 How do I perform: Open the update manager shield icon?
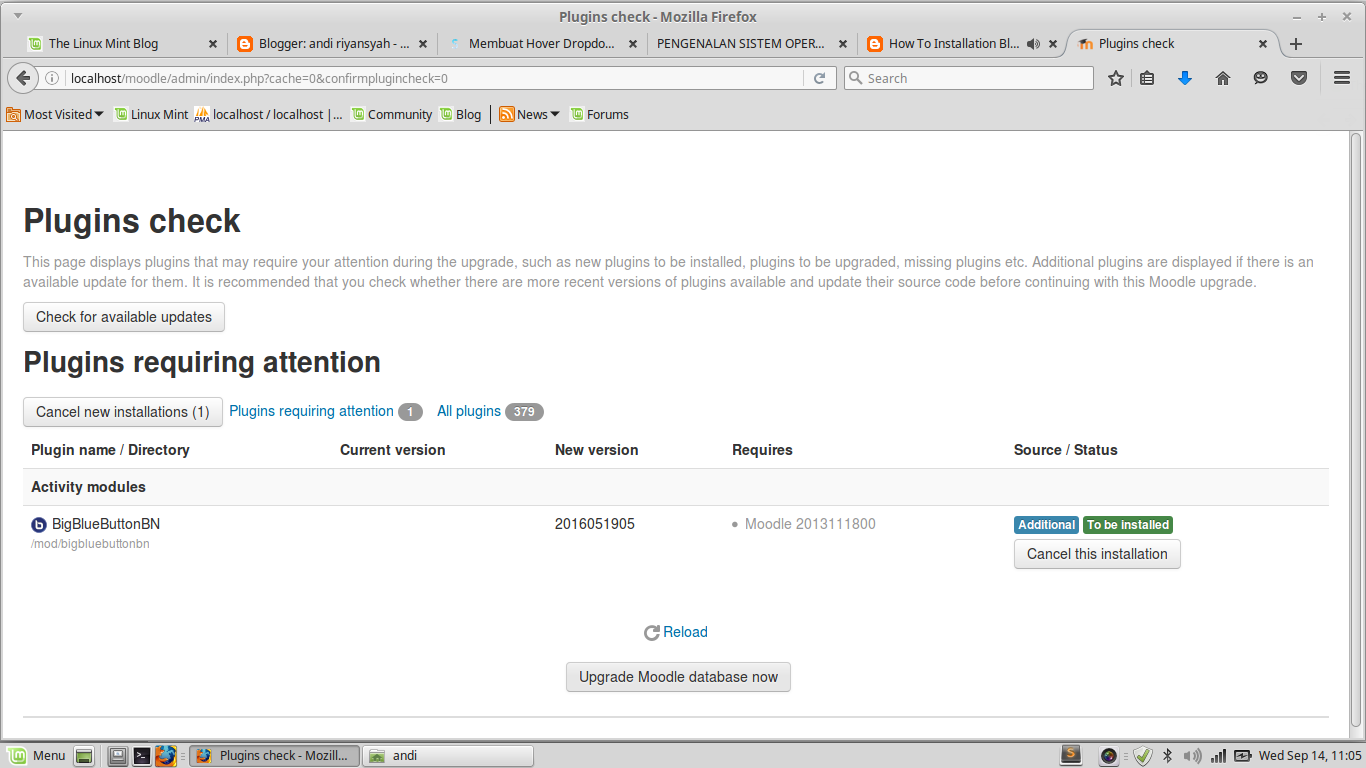coord(1143,756)
